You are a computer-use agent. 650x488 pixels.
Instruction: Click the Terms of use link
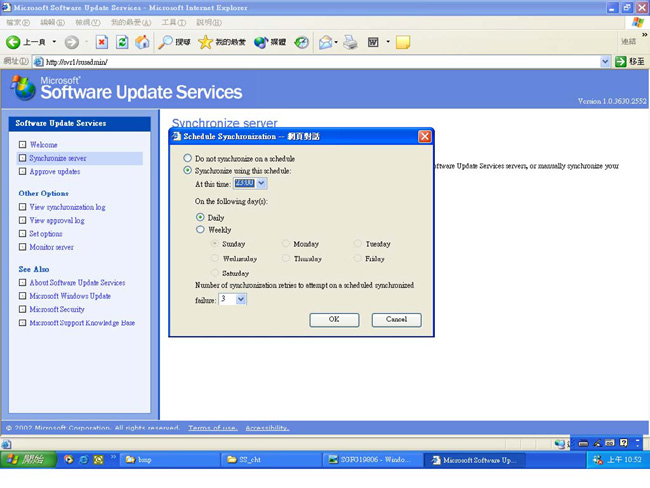pyautogui.click(x=213, y=427)
